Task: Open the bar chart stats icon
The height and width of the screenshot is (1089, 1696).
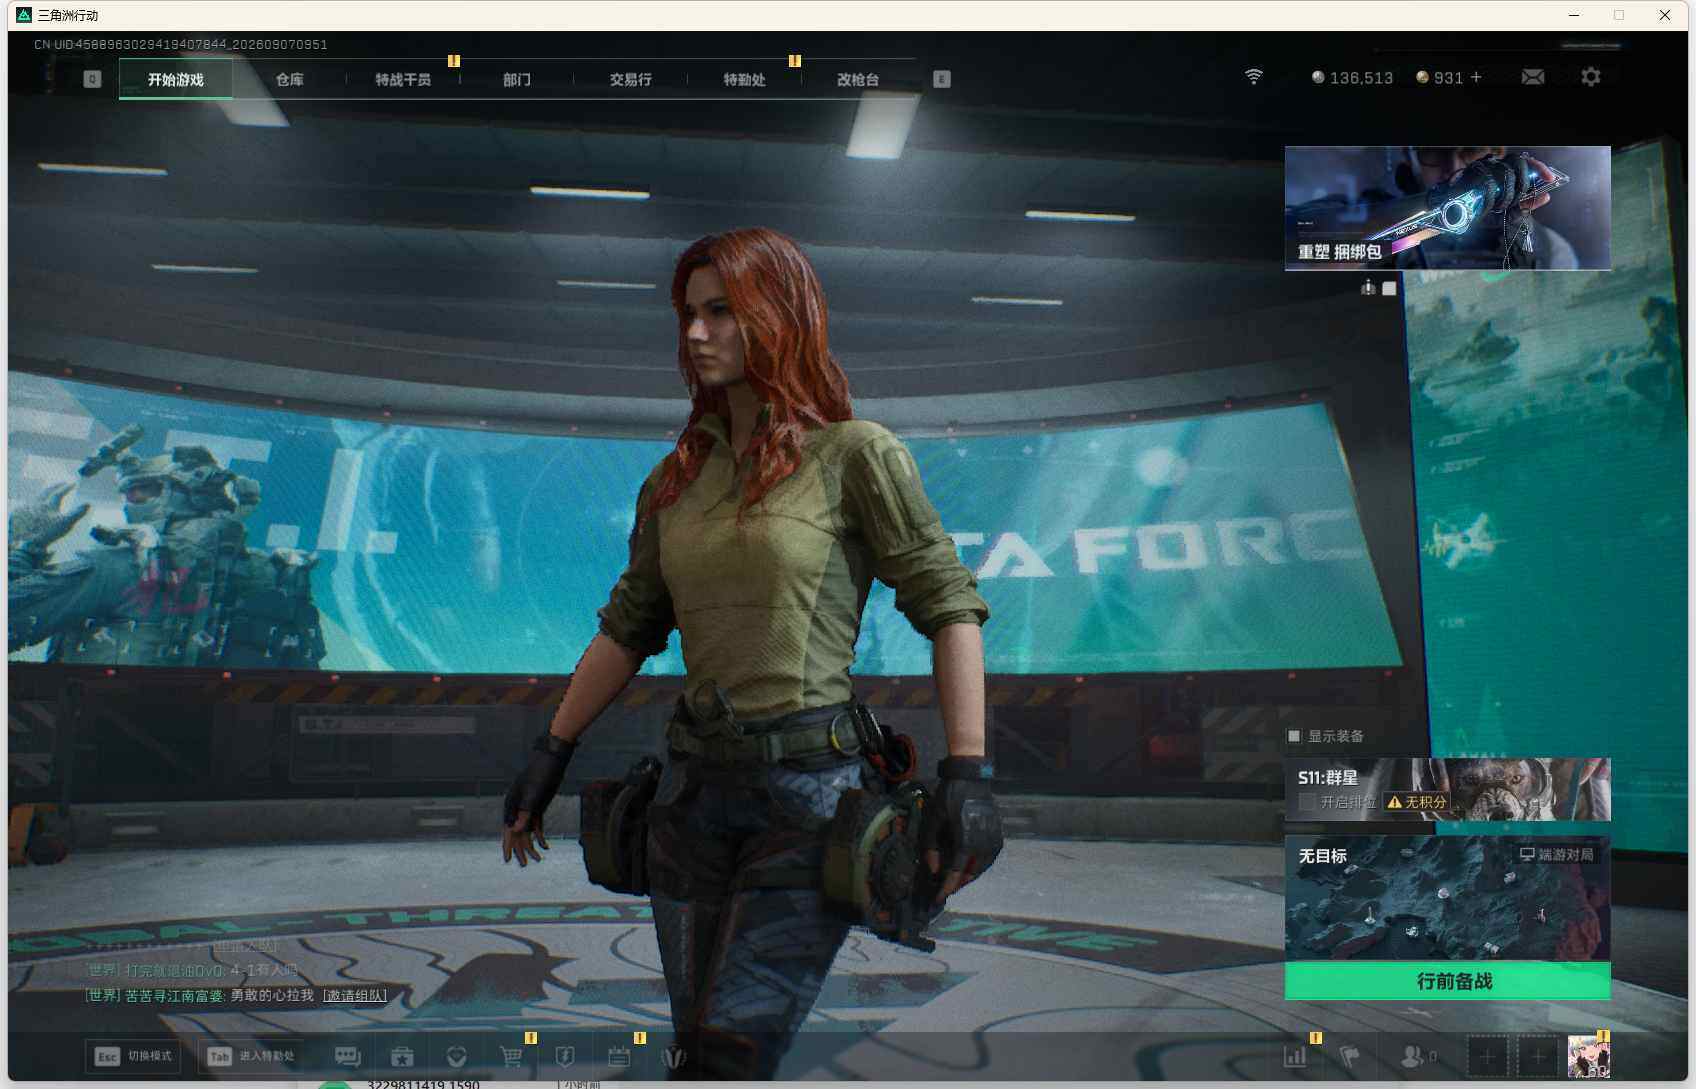Action: coord(1295,1056)
